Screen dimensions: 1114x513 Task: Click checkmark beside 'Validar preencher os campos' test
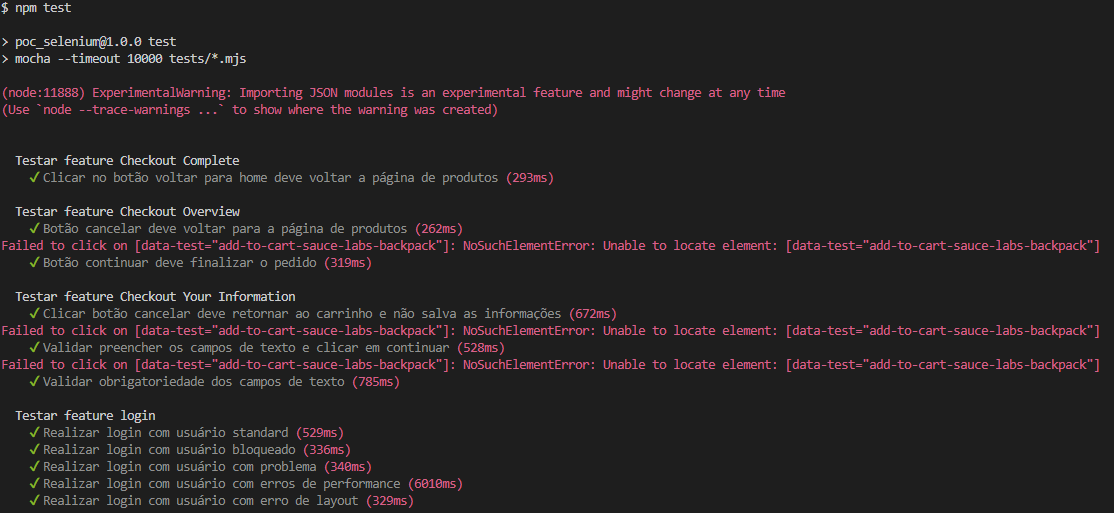(33, 347)
